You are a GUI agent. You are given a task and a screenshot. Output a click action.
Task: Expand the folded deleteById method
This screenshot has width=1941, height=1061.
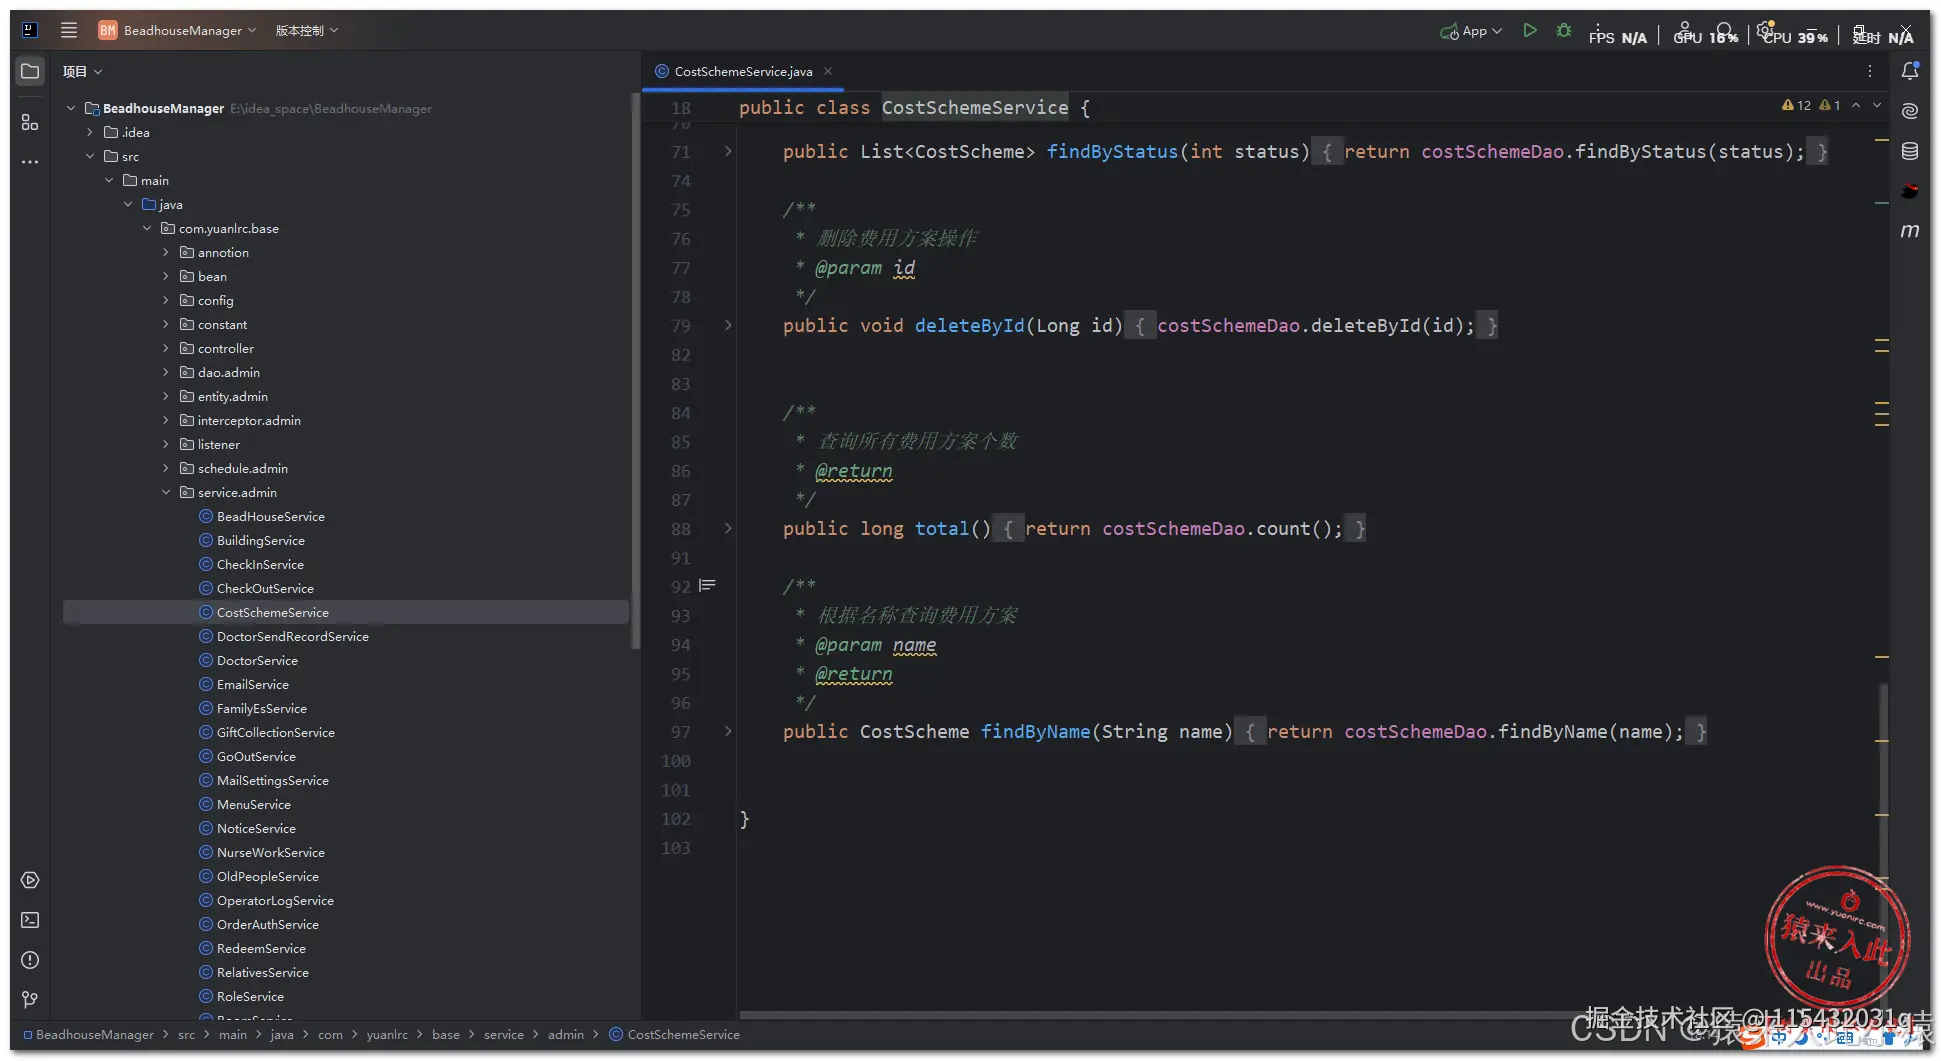[728, 325]
